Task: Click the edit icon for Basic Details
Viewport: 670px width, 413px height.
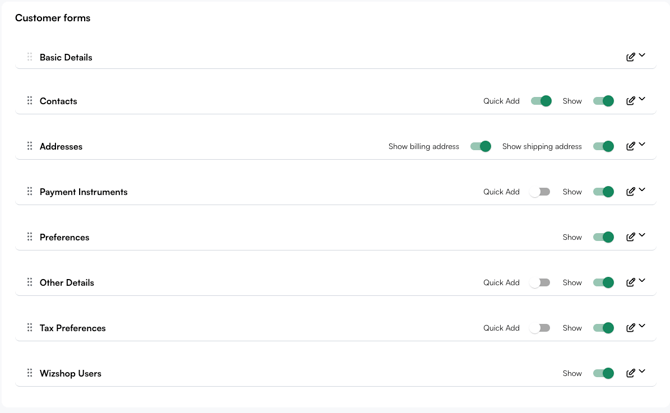Action: coord(630,57)
